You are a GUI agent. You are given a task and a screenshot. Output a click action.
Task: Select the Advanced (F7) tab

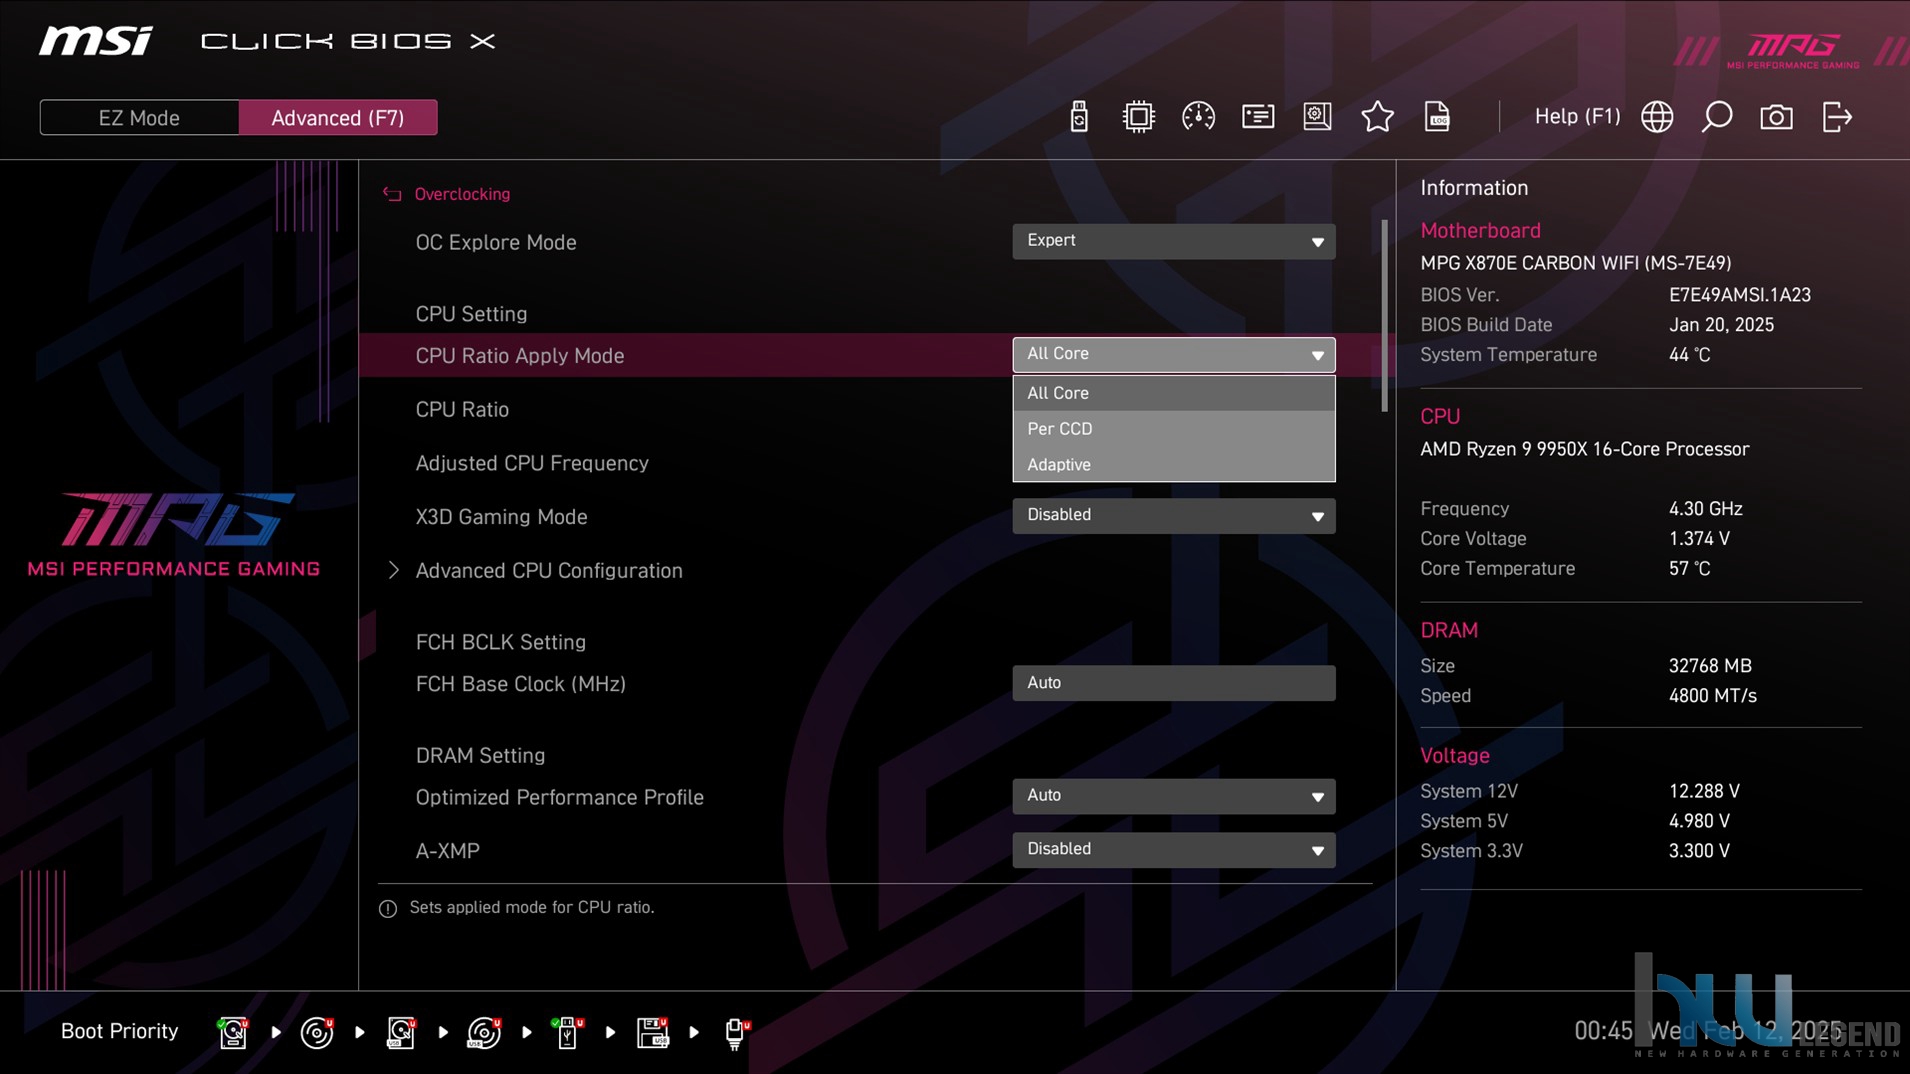pyautogui.click(x=338, y=117)
